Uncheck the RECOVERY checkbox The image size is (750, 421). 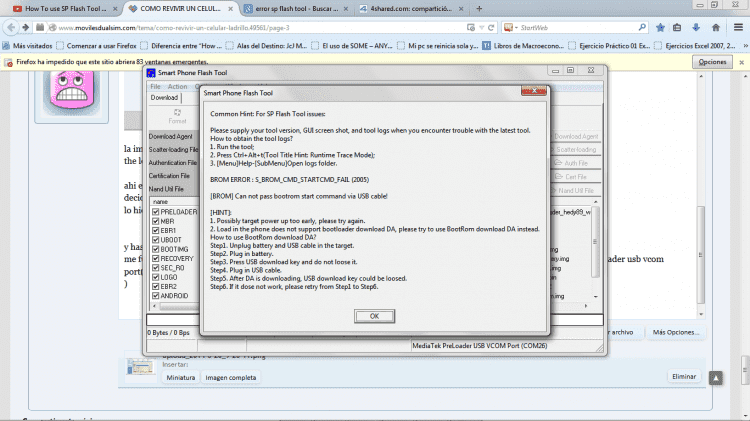coord(155,258)
